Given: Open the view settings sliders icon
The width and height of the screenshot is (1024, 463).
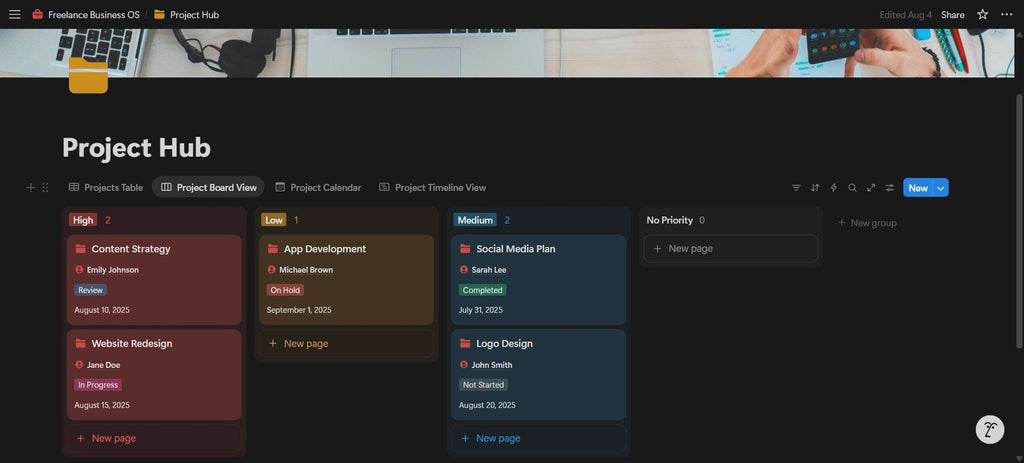Looking at the screenshot, I should (889, 187).
